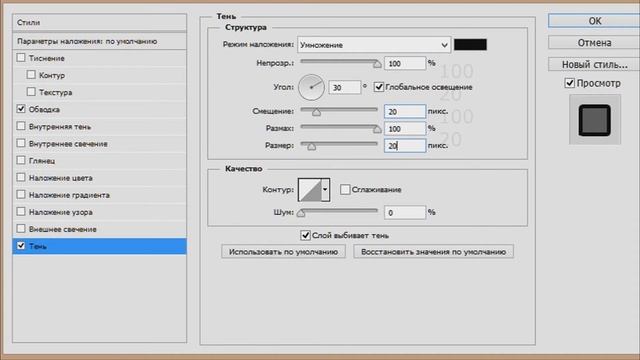
Task: Toggle Глобальное освещение checkbox
Action: [379, 87]
